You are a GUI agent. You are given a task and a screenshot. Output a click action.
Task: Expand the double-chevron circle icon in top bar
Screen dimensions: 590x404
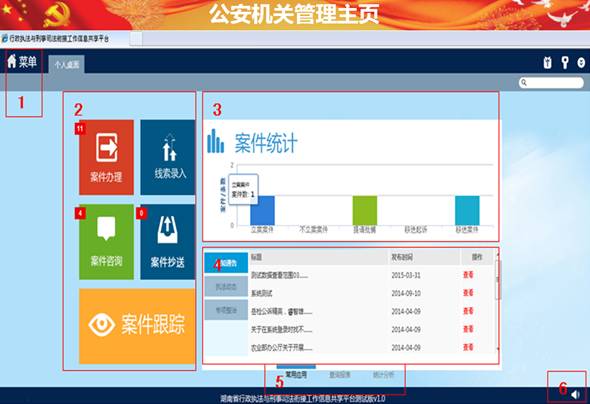581,62
